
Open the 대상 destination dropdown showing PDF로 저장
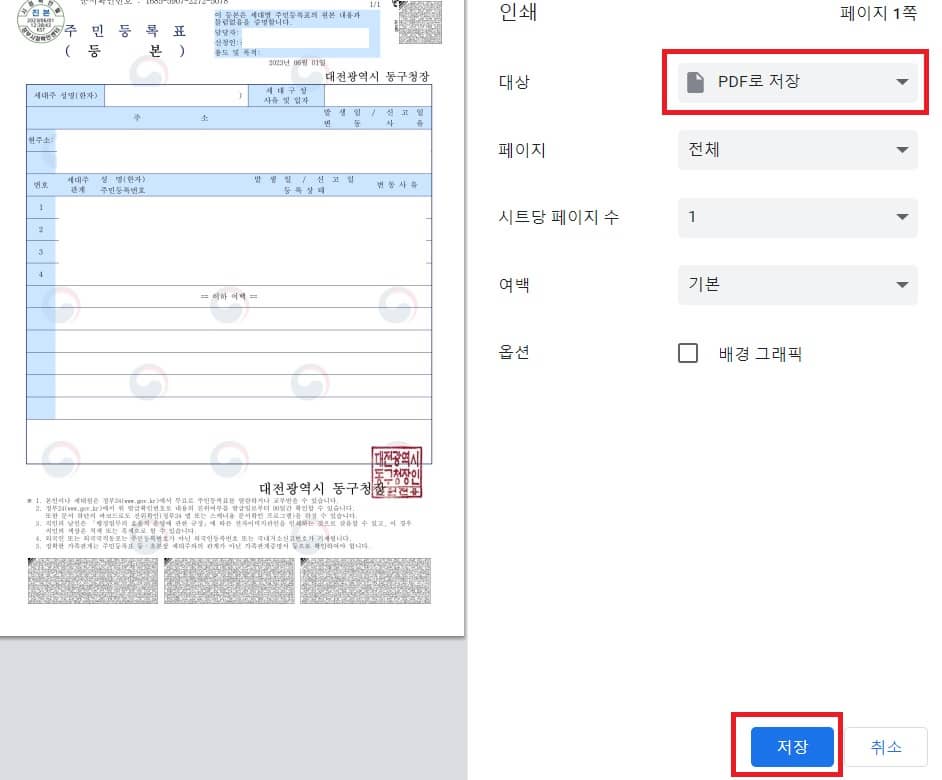point(797,82)
